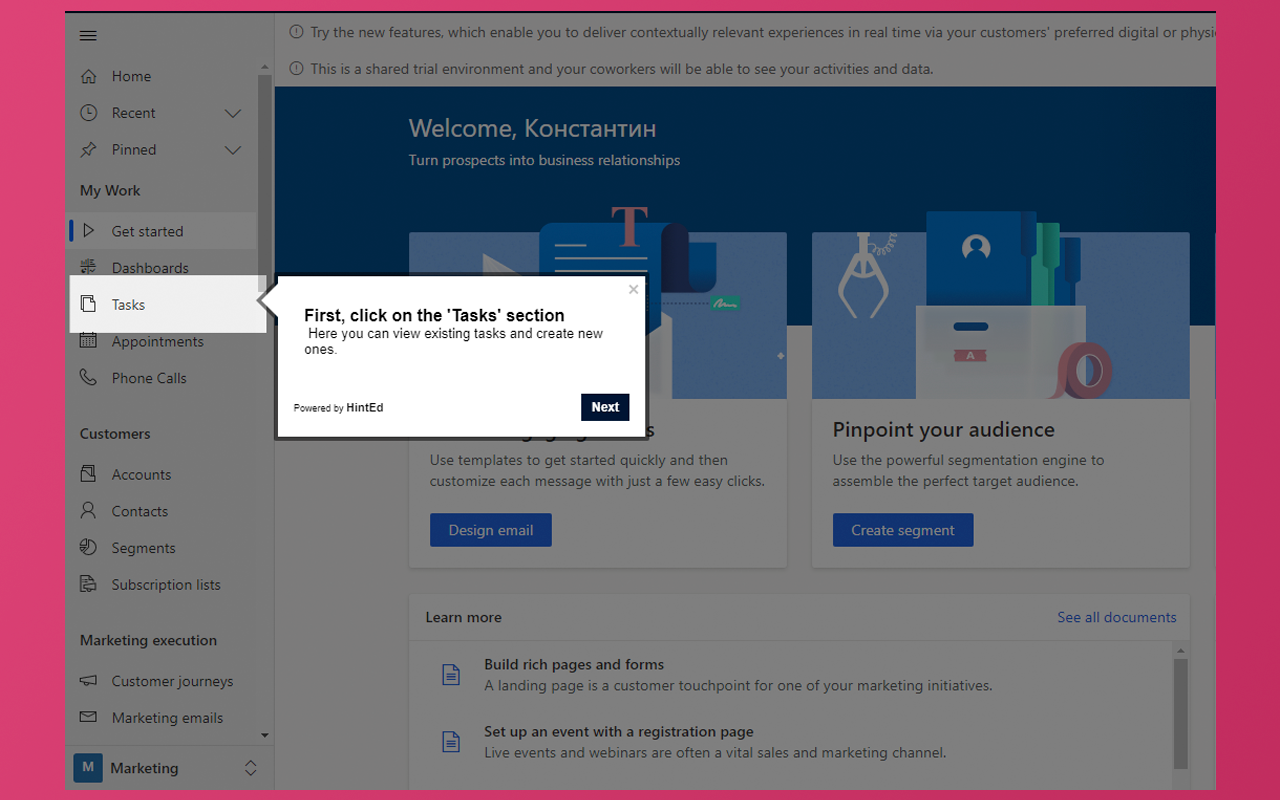Screen dimensions: 1280x800
Task: Click info icon beside shared trial notice
Action: 296,69
